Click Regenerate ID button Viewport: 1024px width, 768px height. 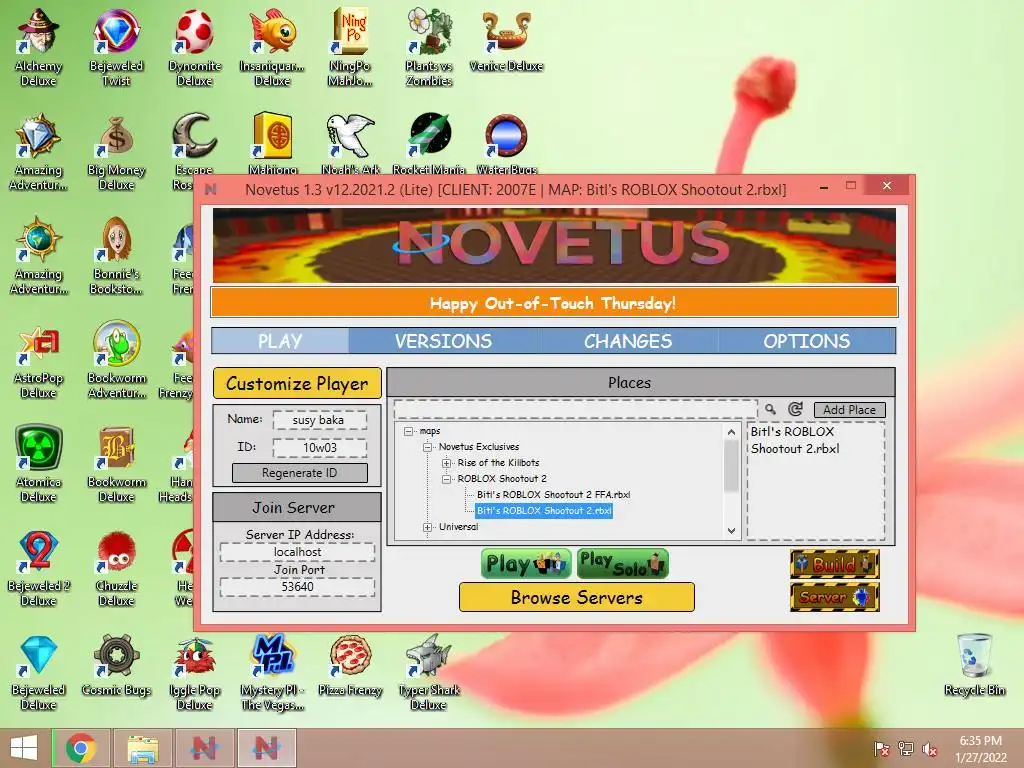tap(300, 473)
